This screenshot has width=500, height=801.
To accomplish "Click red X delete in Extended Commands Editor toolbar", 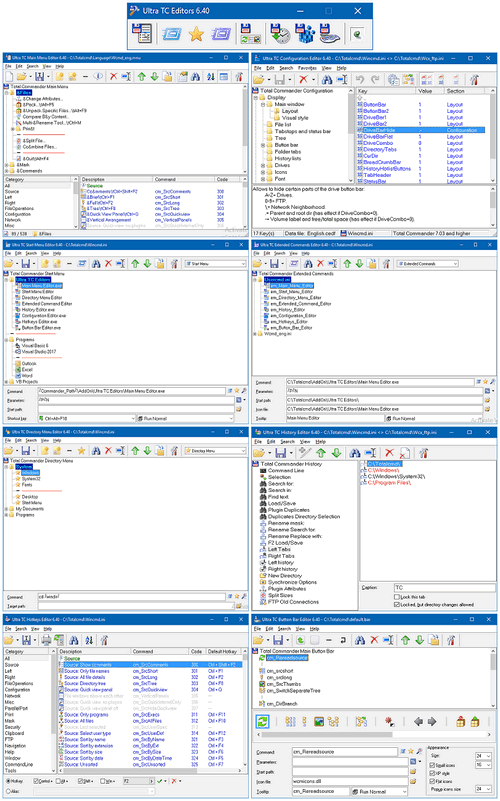I will click(x=320, y=264).
